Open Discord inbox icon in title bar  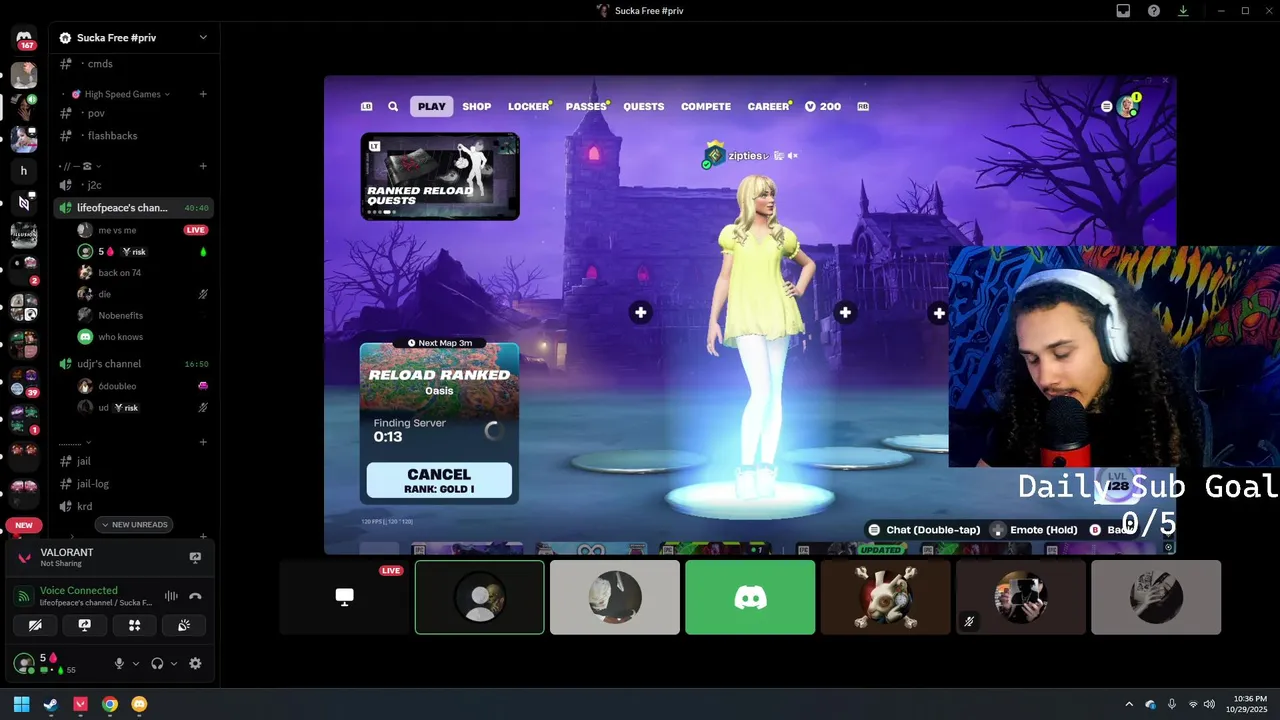[1123, 11]
